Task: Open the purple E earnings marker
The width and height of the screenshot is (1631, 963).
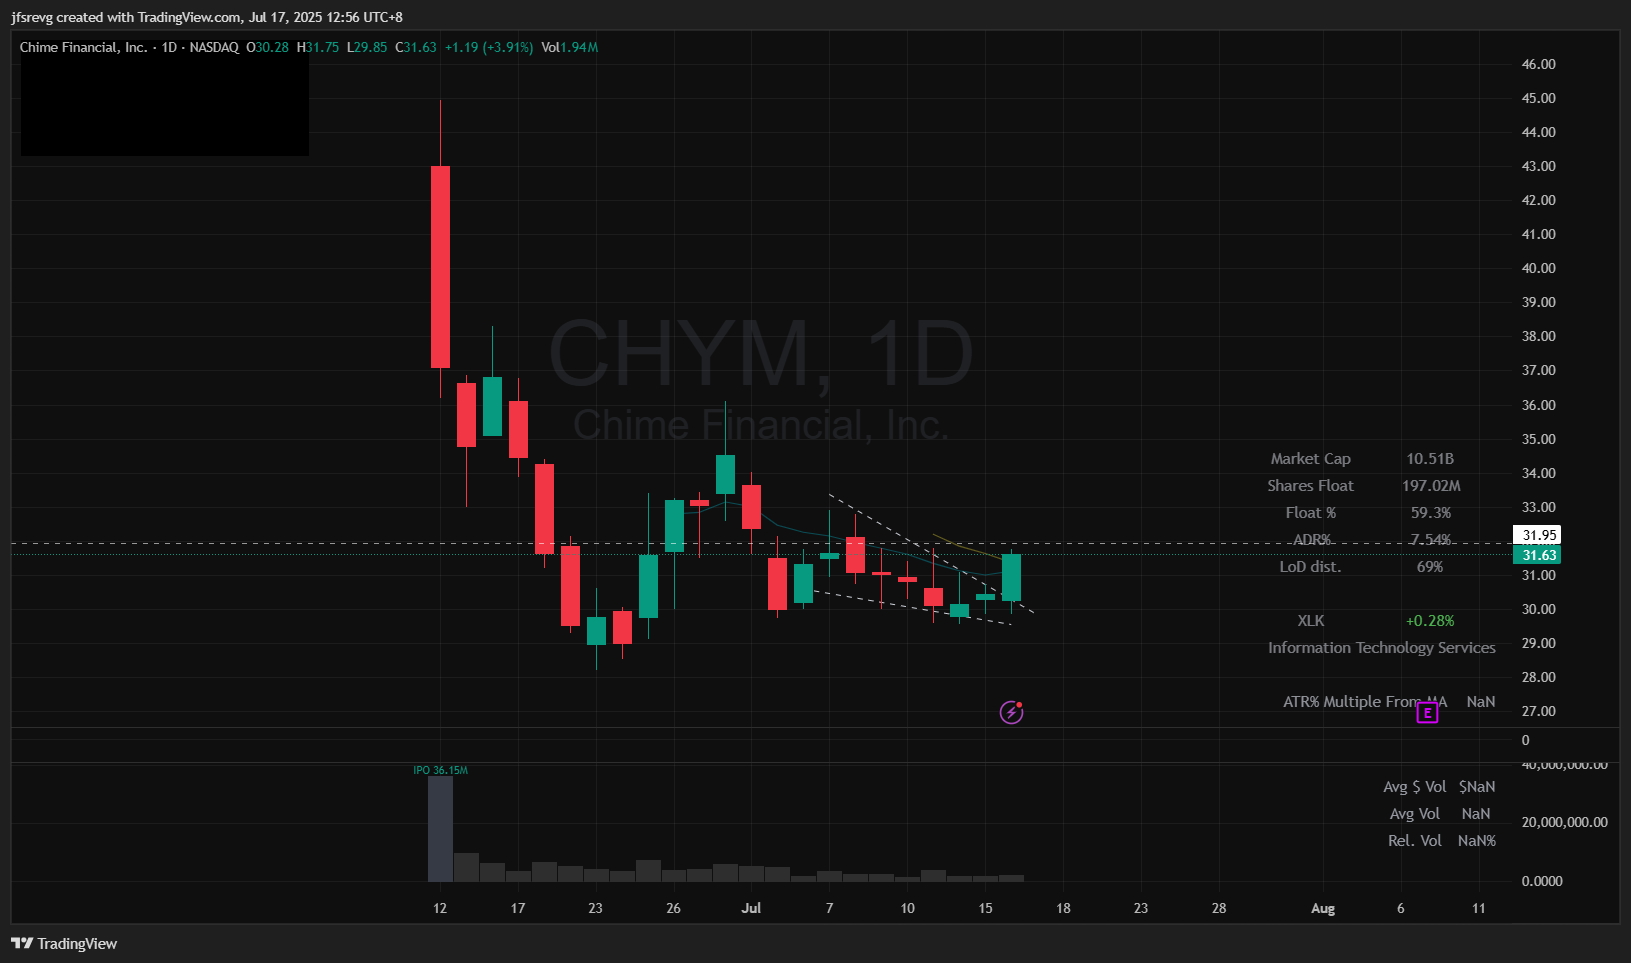Action: click(x=1427, y=713)
